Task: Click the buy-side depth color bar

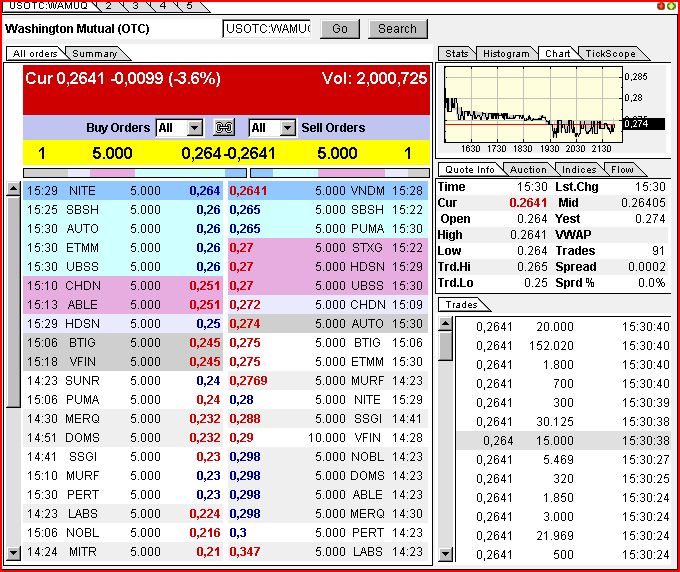Action: 135,173
